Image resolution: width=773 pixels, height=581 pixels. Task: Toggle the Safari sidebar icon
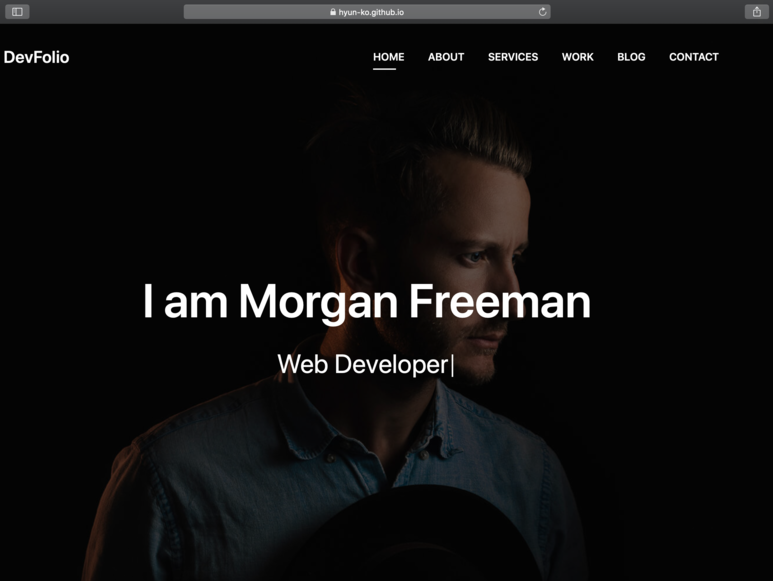(x=17, y=12)
